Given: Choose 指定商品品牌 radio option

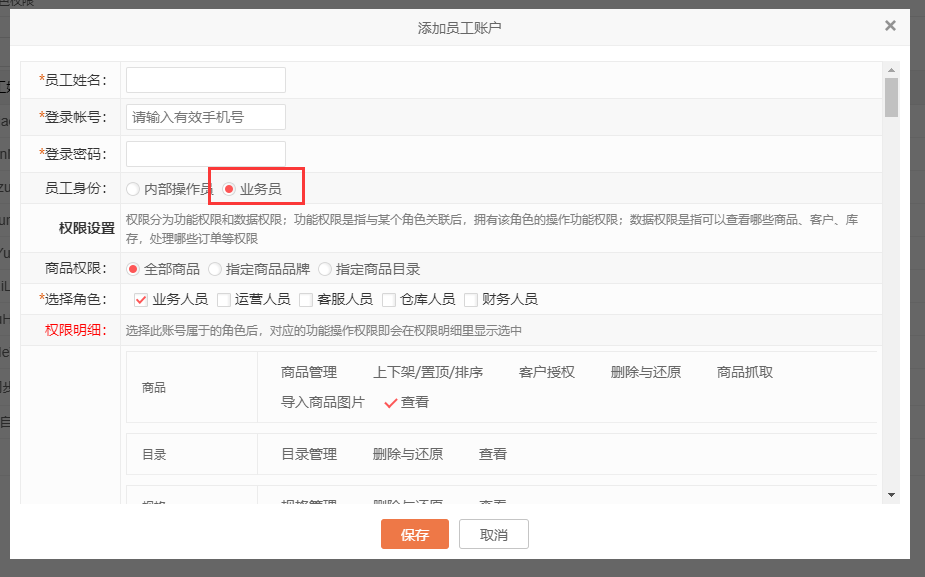Looking at the screenshot, I should pos(215,269).
